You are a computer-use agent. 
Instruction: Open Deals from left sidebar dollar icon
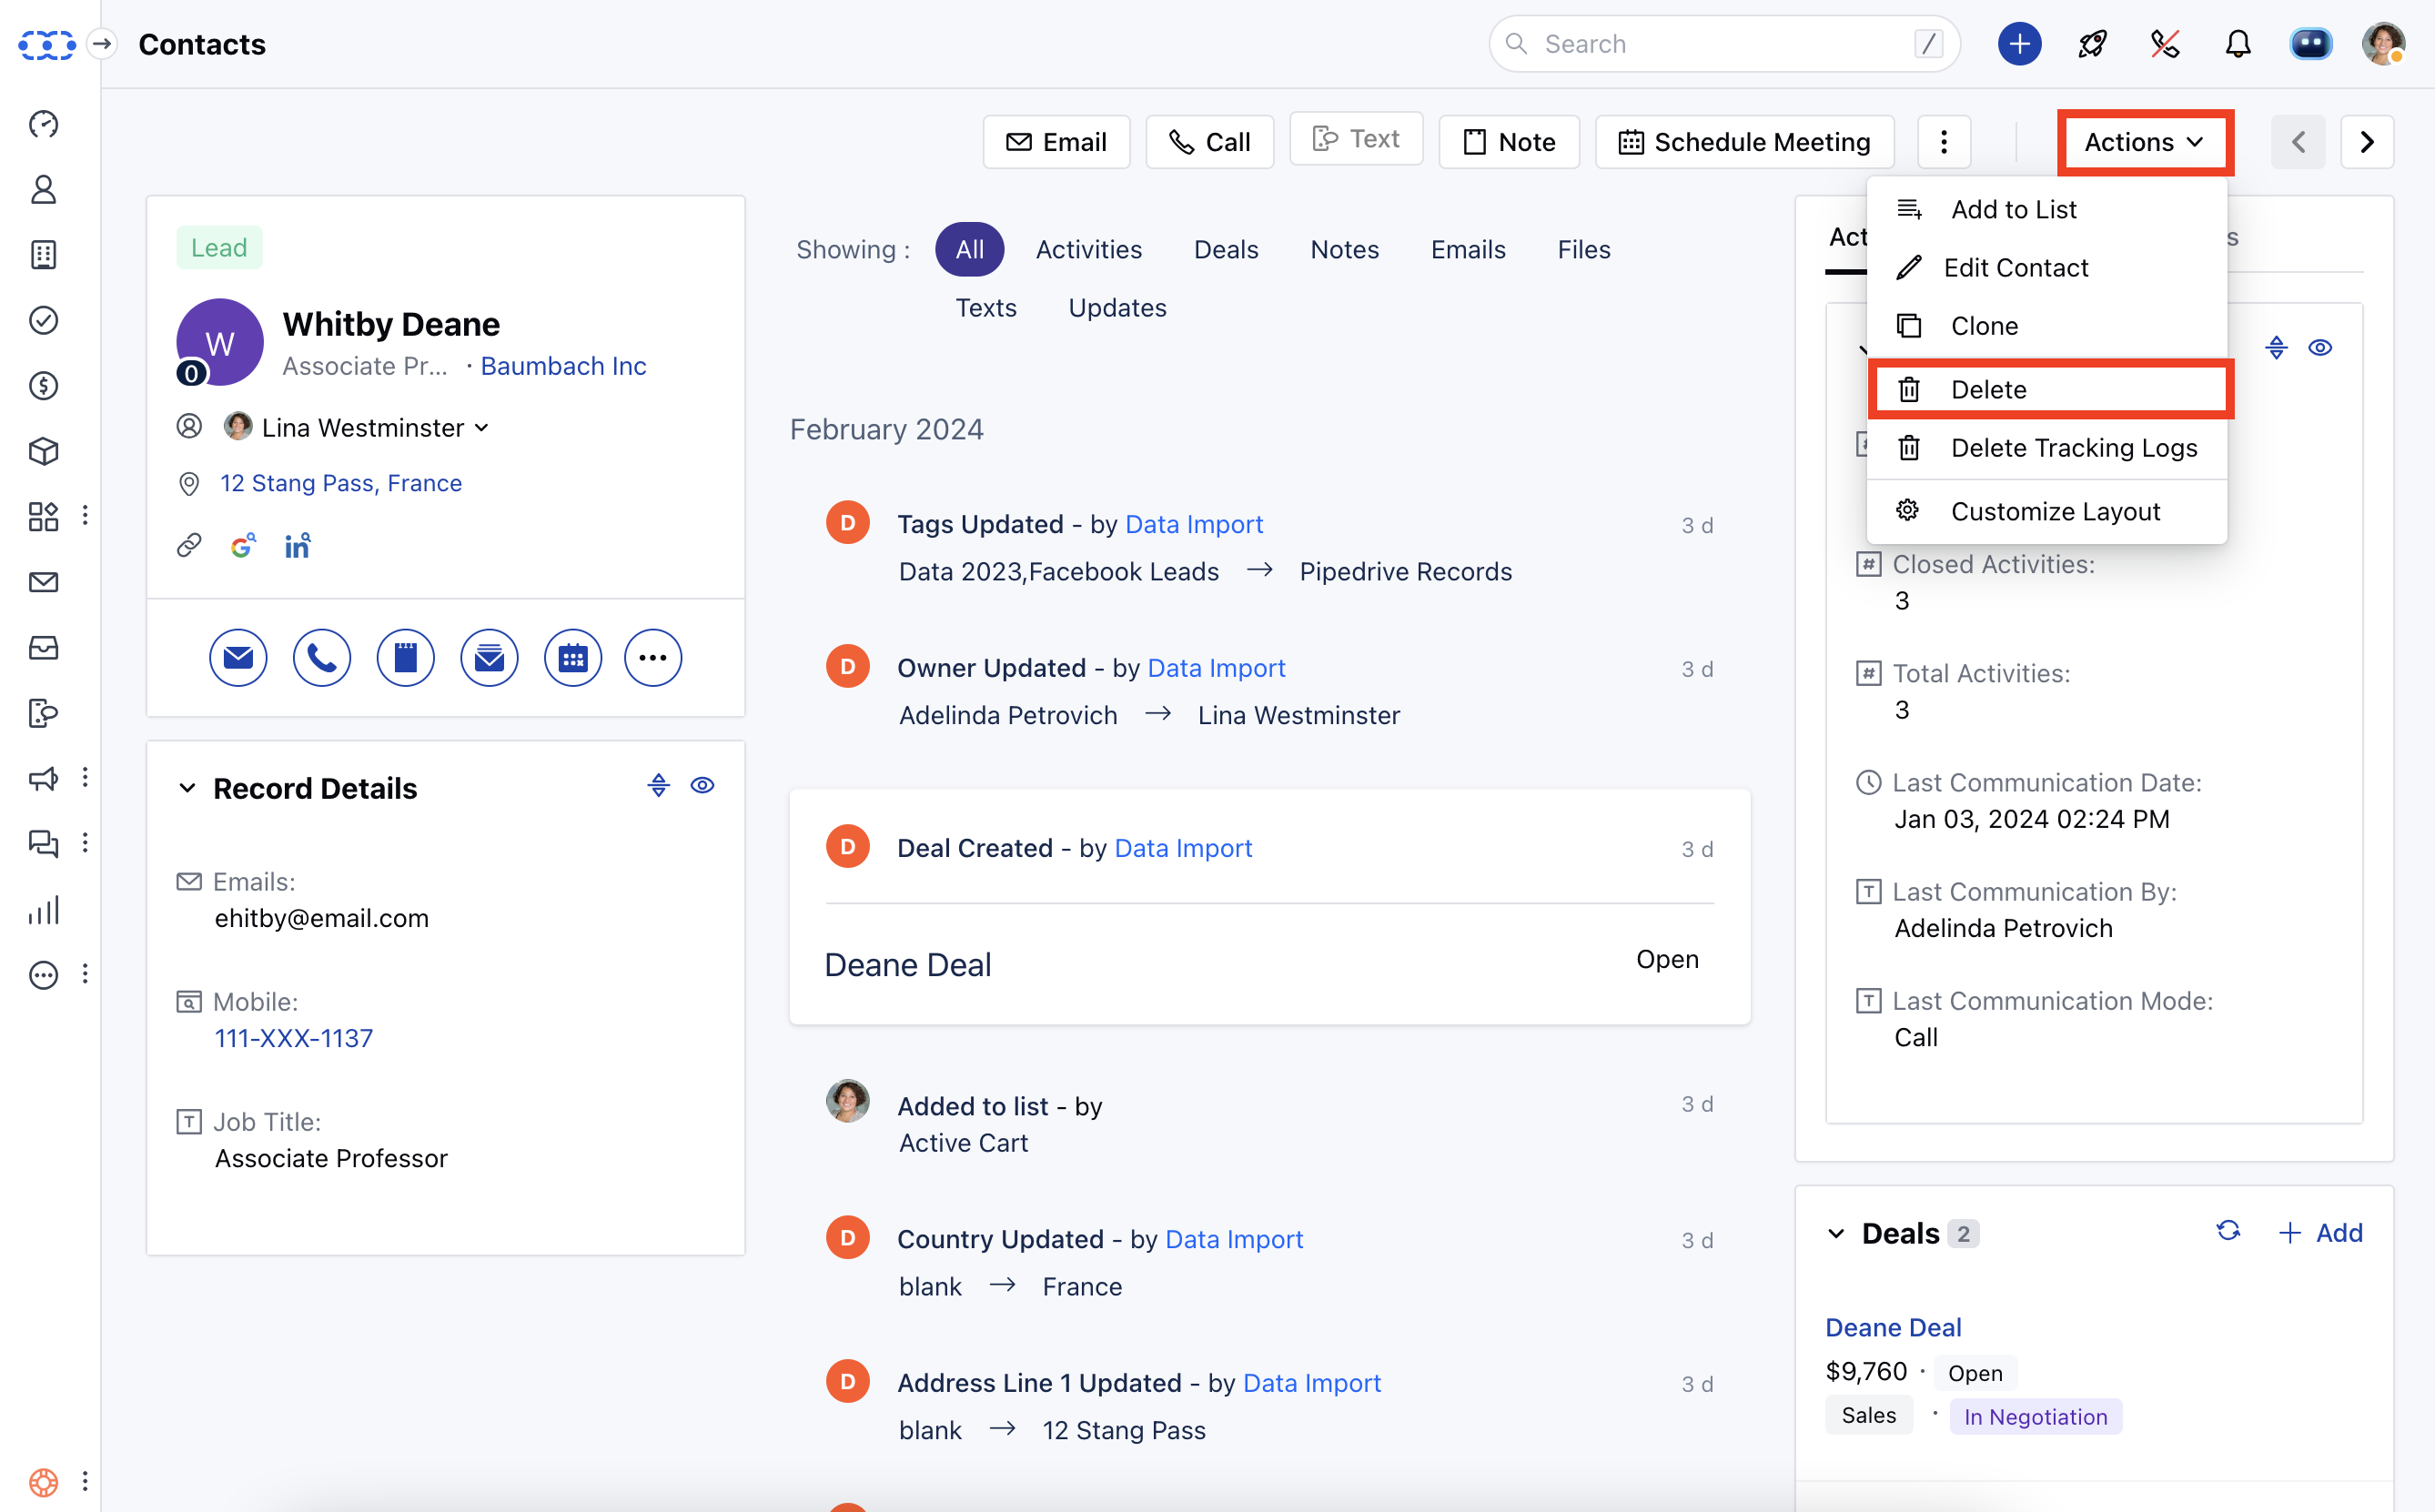click(x=43, y=386)
